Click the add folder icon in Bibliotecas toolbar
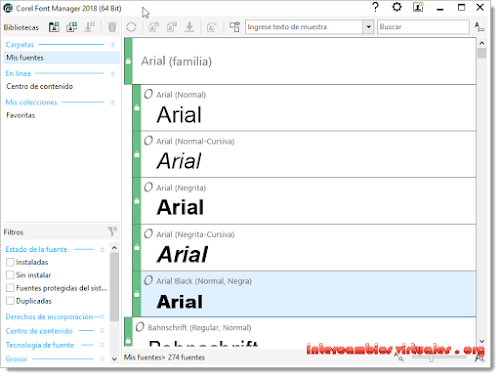Viewport: 500px width, 377px height. click(54, 27)
